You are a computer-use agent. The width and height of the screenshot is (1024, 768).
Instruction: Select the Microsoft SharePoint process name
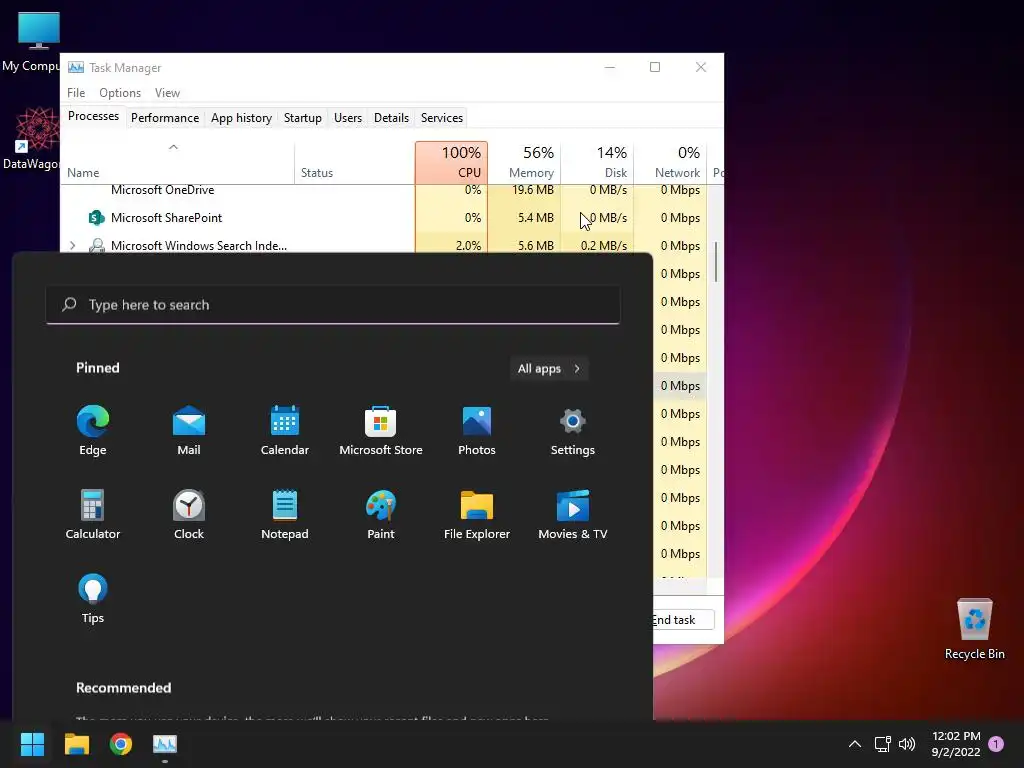point(167,217)
